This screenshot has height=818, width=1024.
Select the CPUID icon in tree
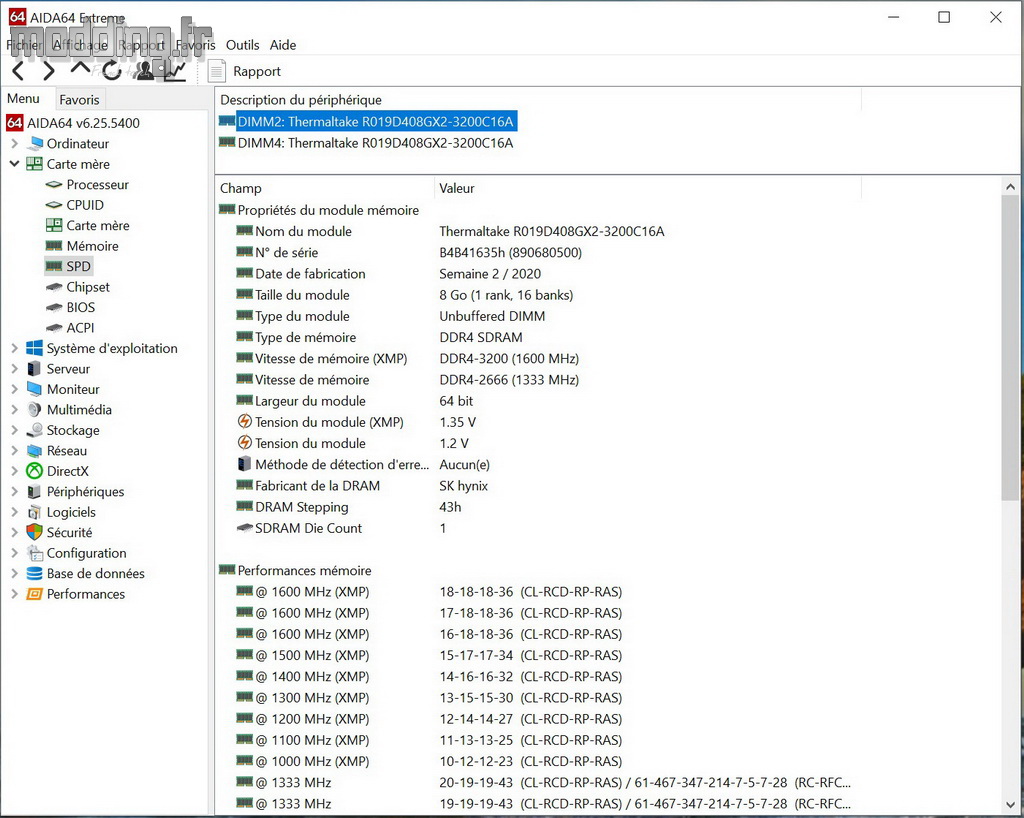(54, 205)
